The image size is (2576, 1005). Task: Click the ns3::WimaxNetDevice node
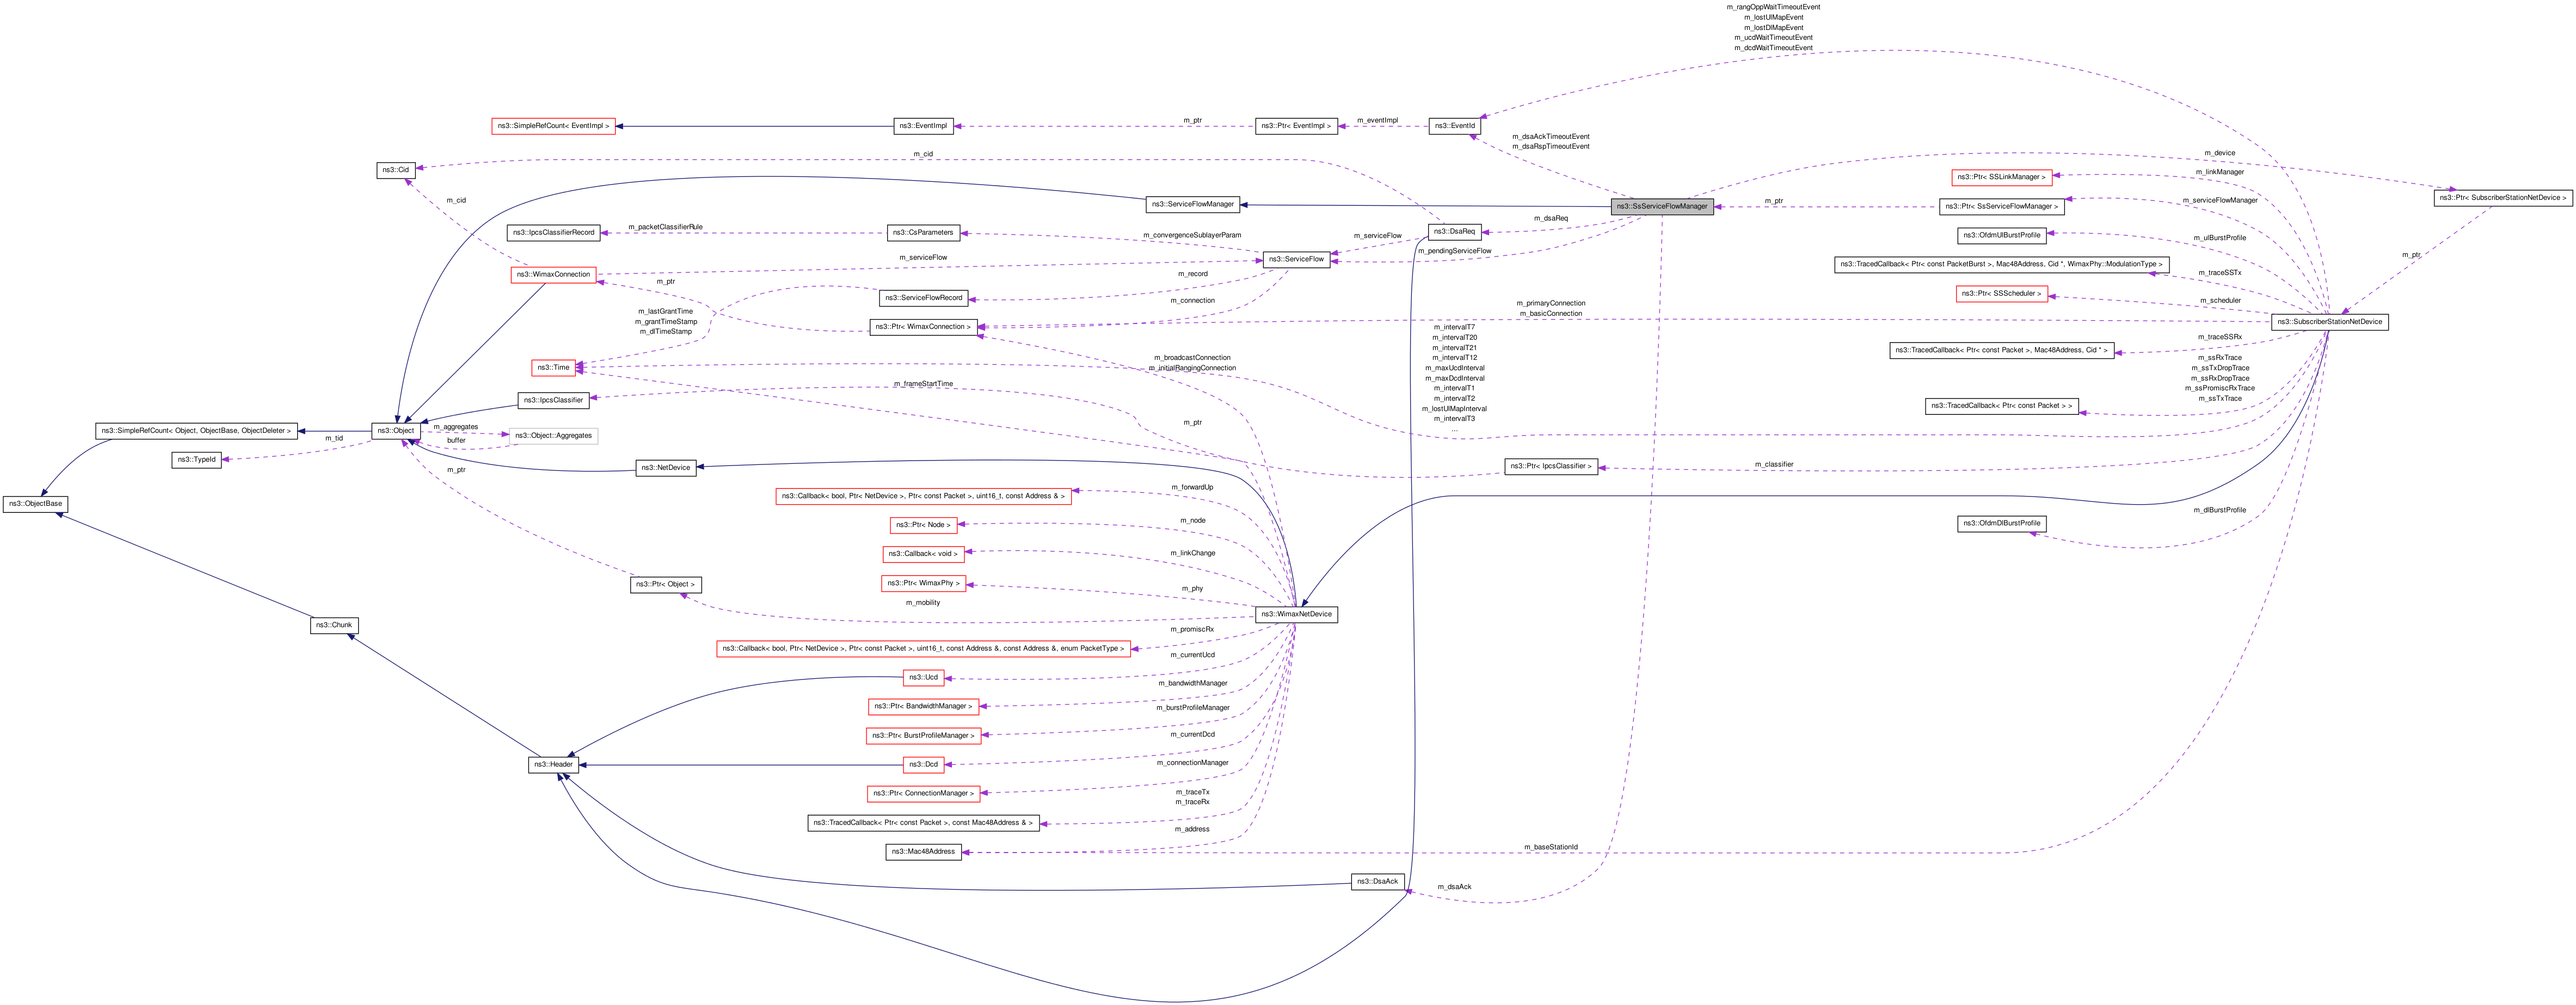point(1296,614)
